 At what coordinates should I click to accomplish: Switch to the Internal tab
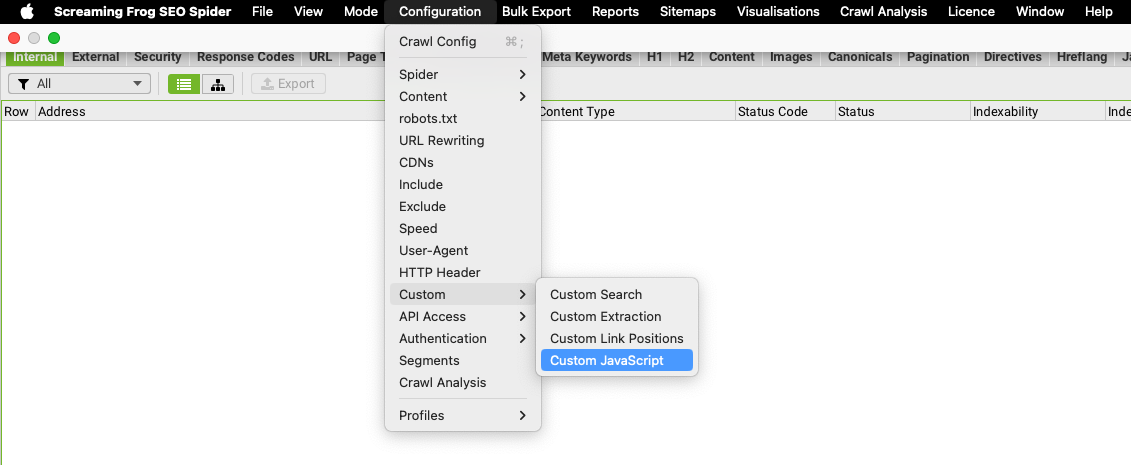tap(35, 57)
